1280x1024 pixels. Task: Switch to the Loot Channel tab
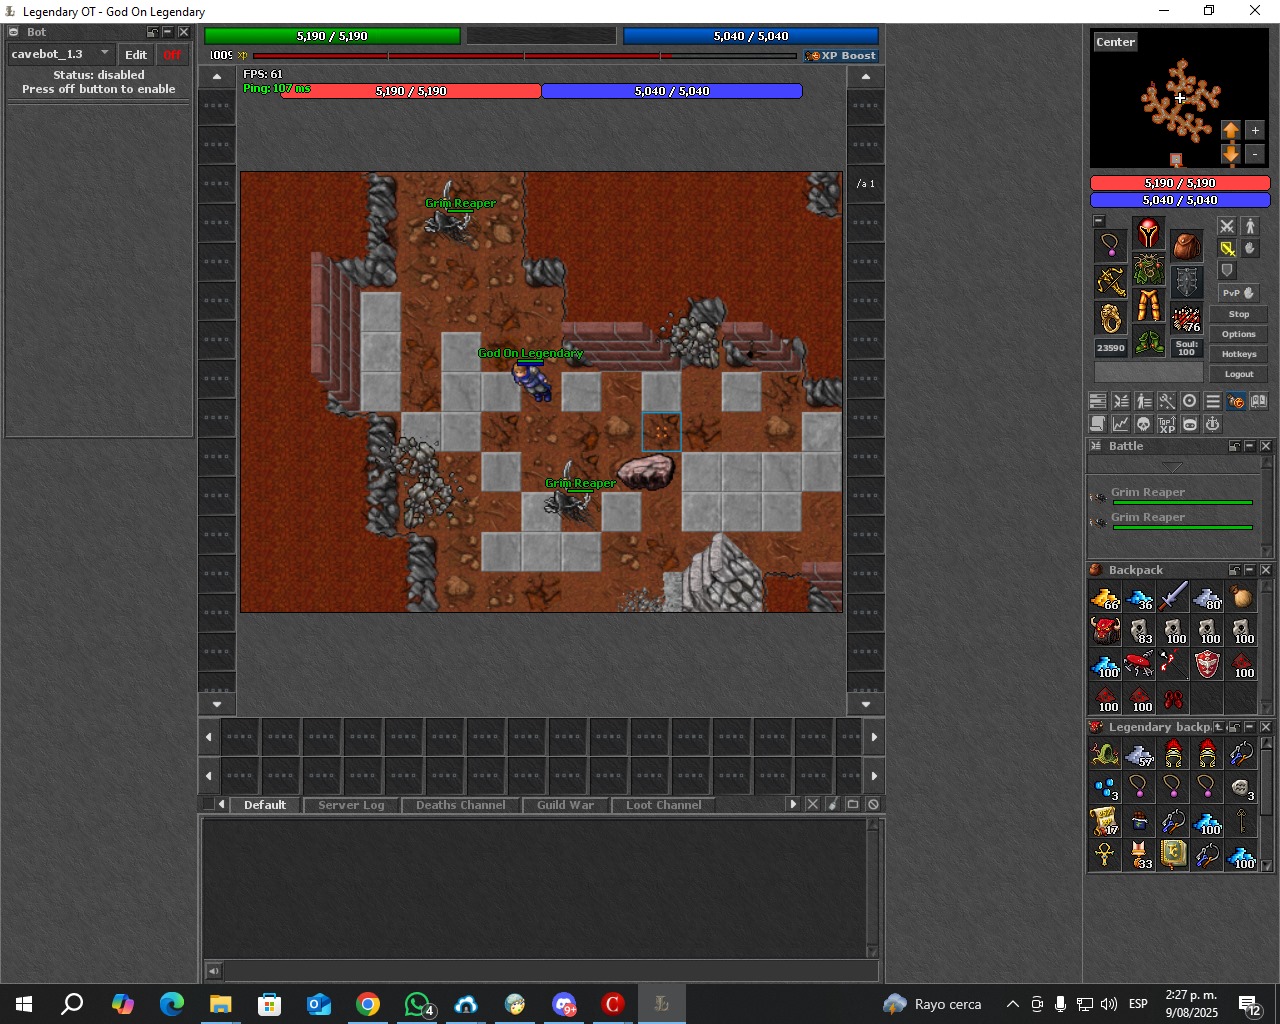click(x=663, y=805)
